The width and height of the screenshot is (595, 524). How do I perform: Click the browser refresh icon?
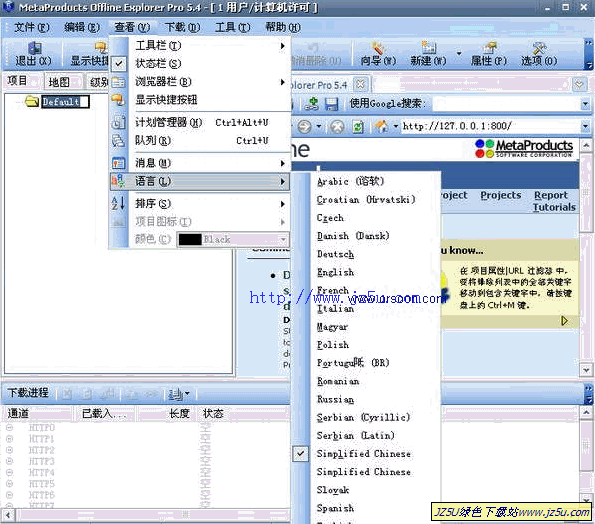tap(358, 126)
